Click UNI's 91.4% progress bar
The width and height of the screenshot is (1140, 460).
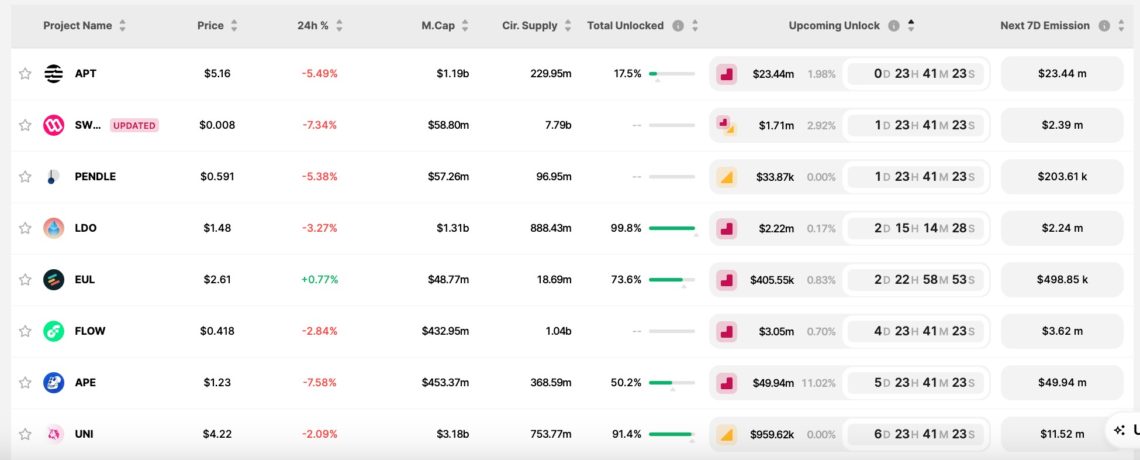point(672,435)
